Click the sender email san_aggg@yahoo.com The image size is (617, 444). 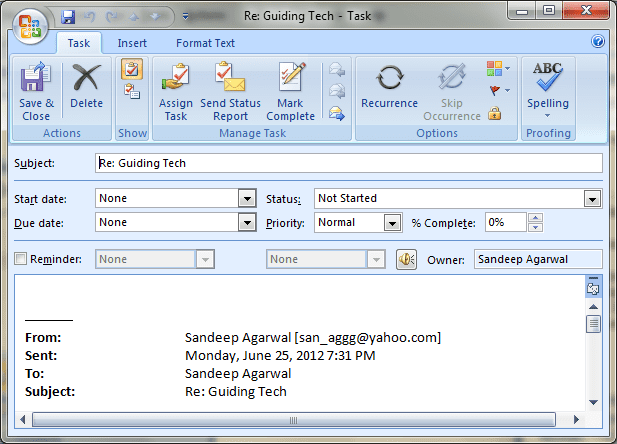[368, 337]
